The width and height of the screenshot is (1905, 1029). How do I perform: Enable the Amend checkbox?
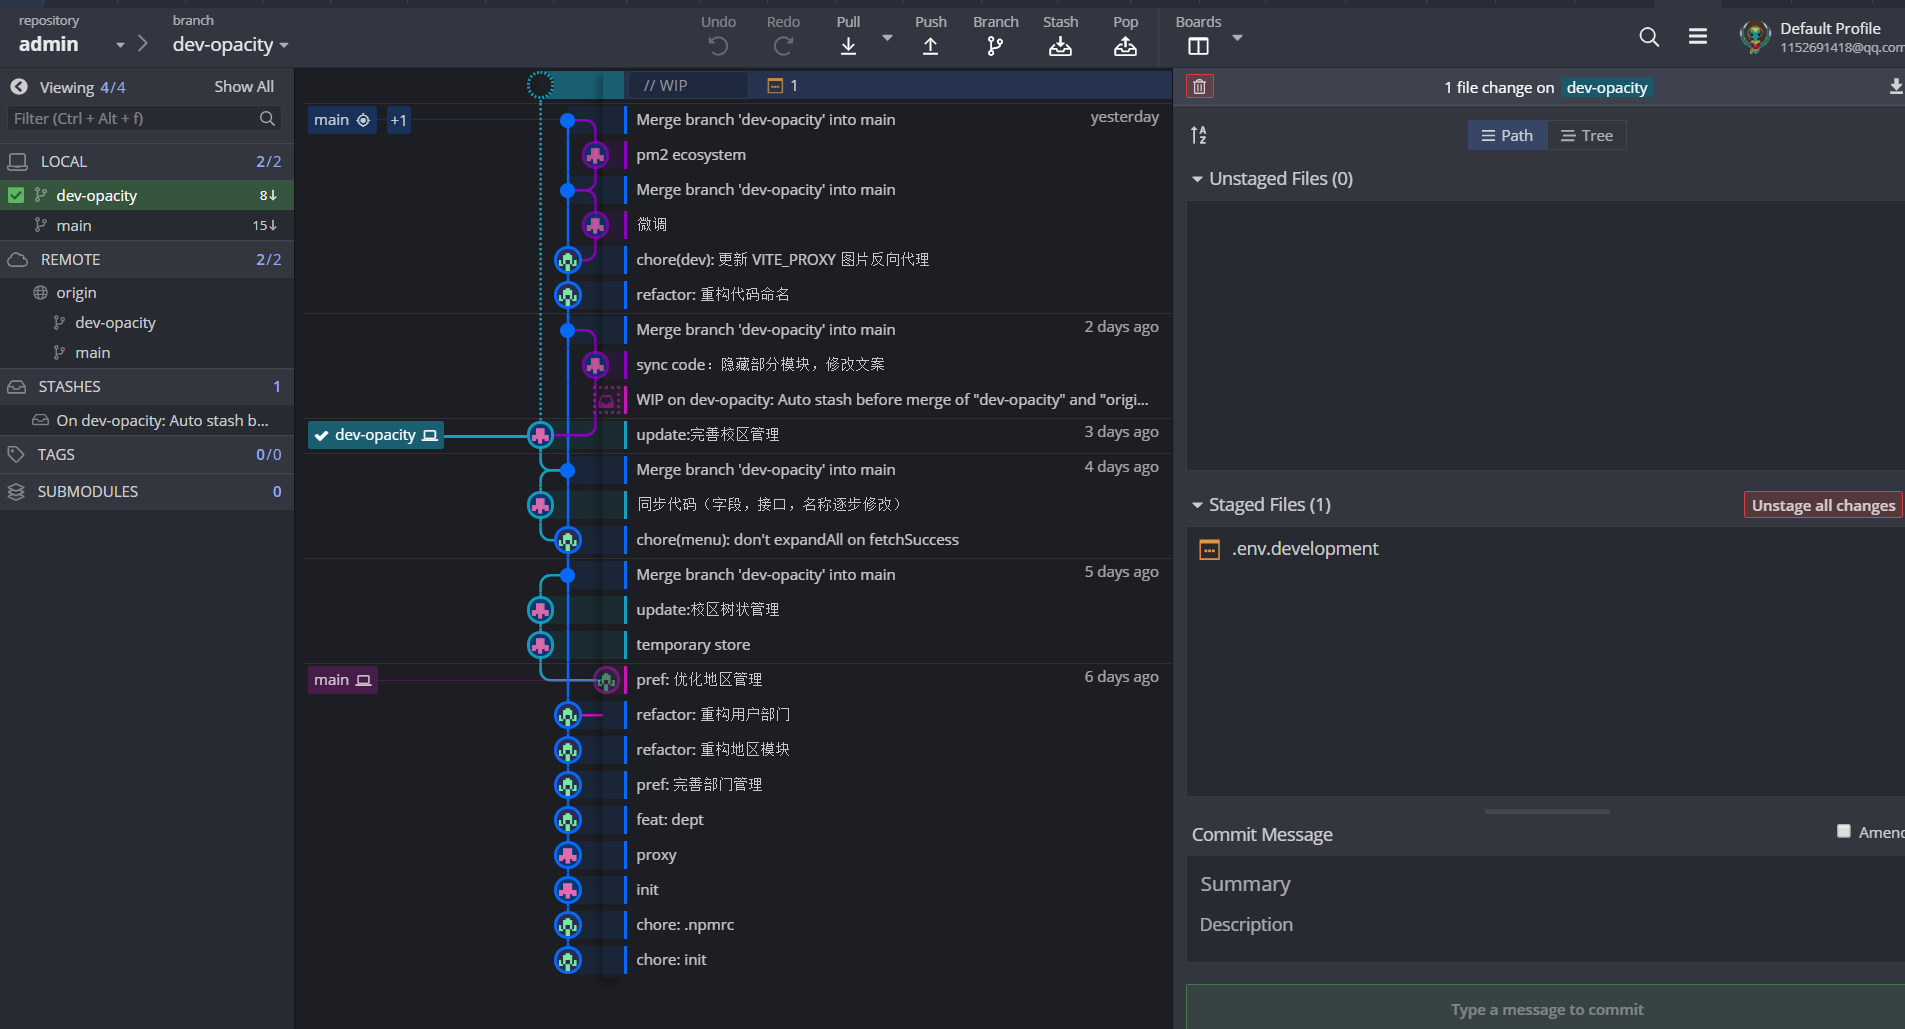(x=1844, y=831)
